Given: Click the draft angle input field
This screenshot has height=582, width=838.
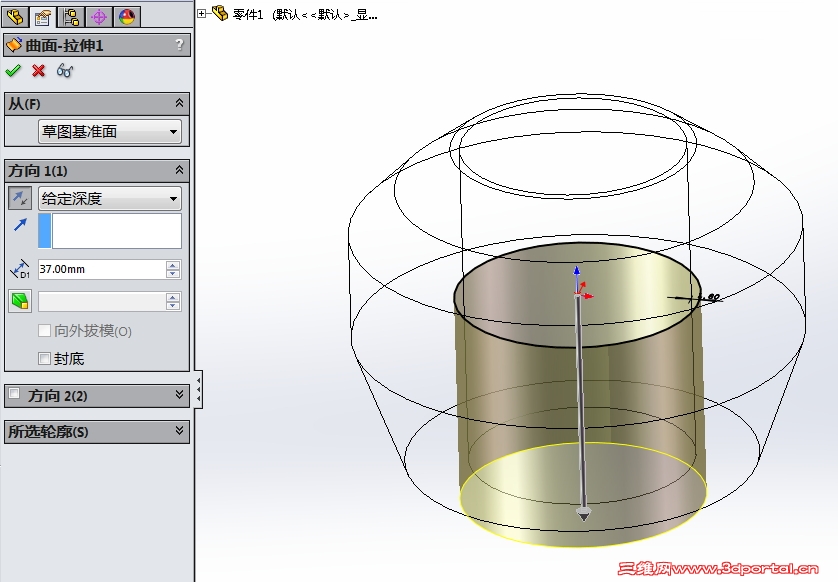Looking at the screenshot, I should pyautogui.click(x=102, y=301).
